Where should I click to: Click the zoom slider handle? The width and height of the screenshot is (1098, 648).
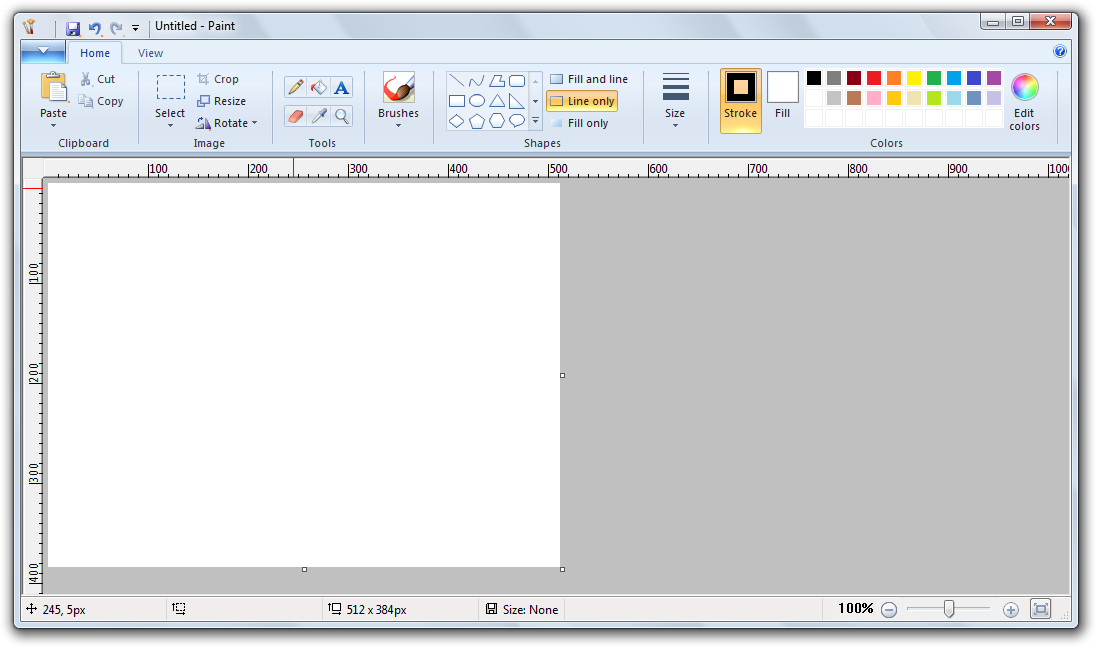pos(948,609)
